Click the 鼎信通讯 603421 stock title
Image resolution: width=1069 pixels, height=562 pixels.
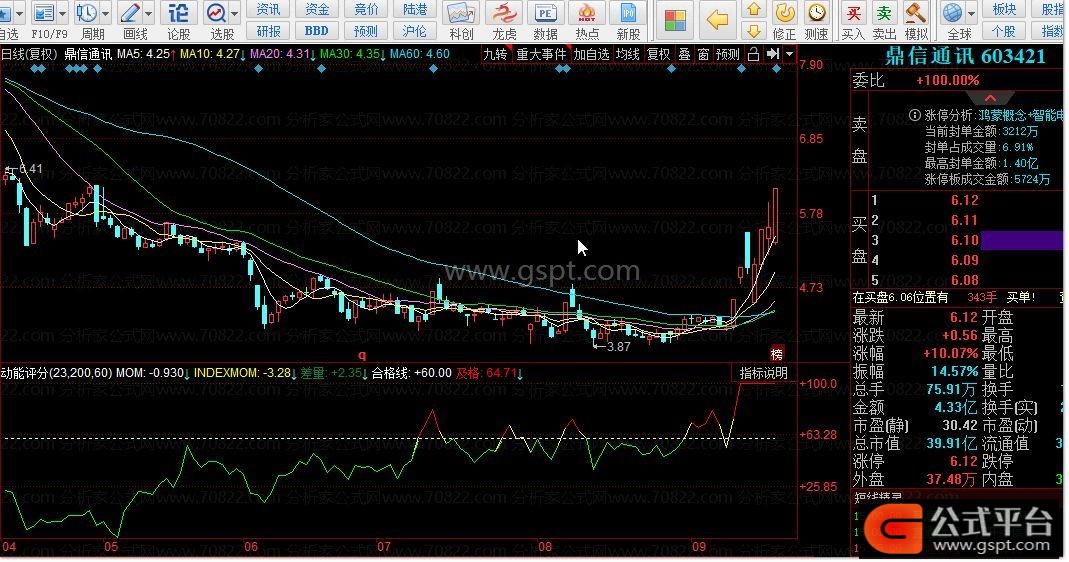[x=965, y=56]
